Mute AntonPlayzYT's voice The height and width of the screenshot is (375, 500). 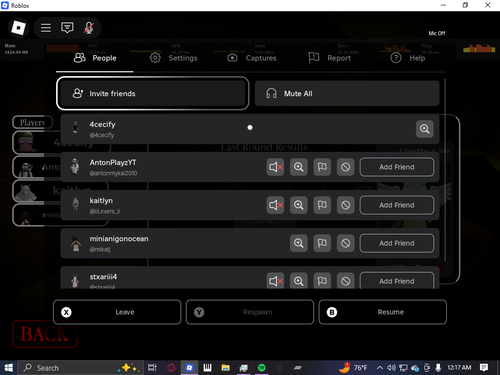pyautogui.click(x=275, y=167)
